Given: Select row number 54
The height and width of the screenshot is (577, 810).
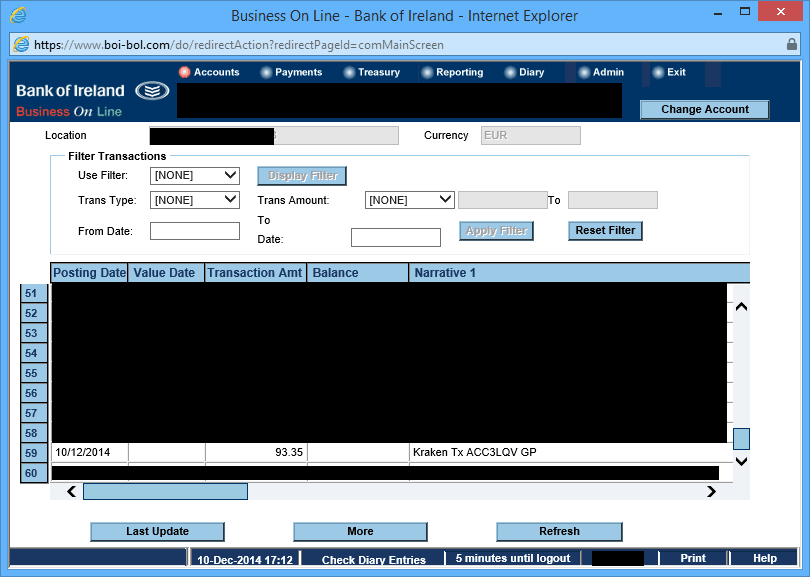Looking at the screenshot, I should (34, 353).
